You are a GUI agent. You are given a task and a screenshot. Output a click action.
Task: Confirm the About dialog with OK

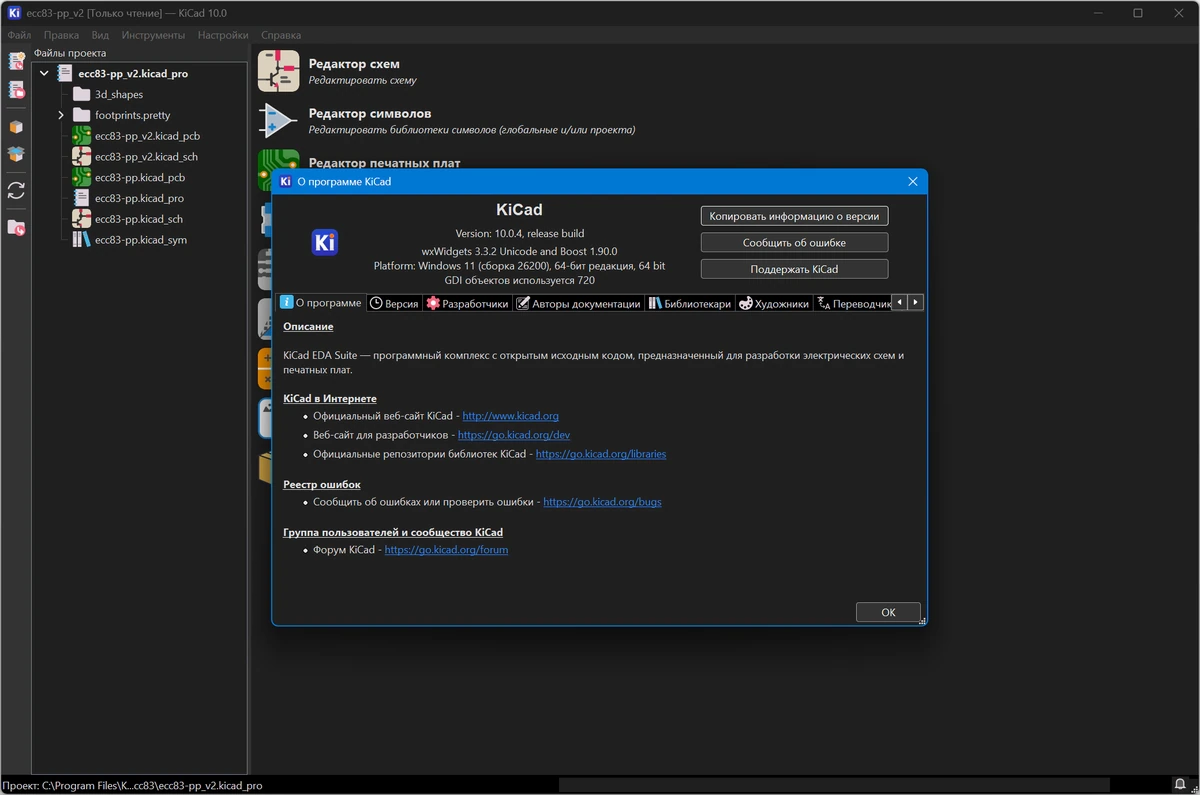(888, 612)
